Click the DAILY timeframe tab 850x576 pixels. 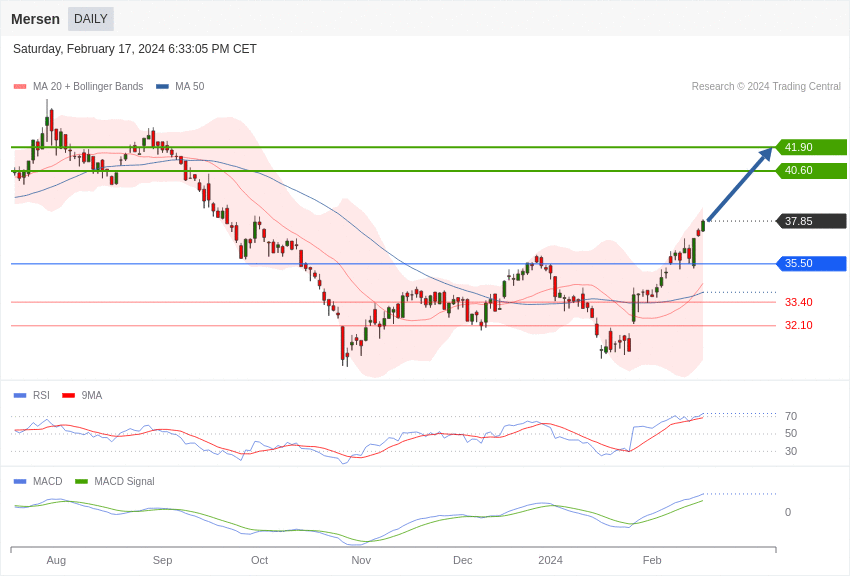tap(90, 19)
